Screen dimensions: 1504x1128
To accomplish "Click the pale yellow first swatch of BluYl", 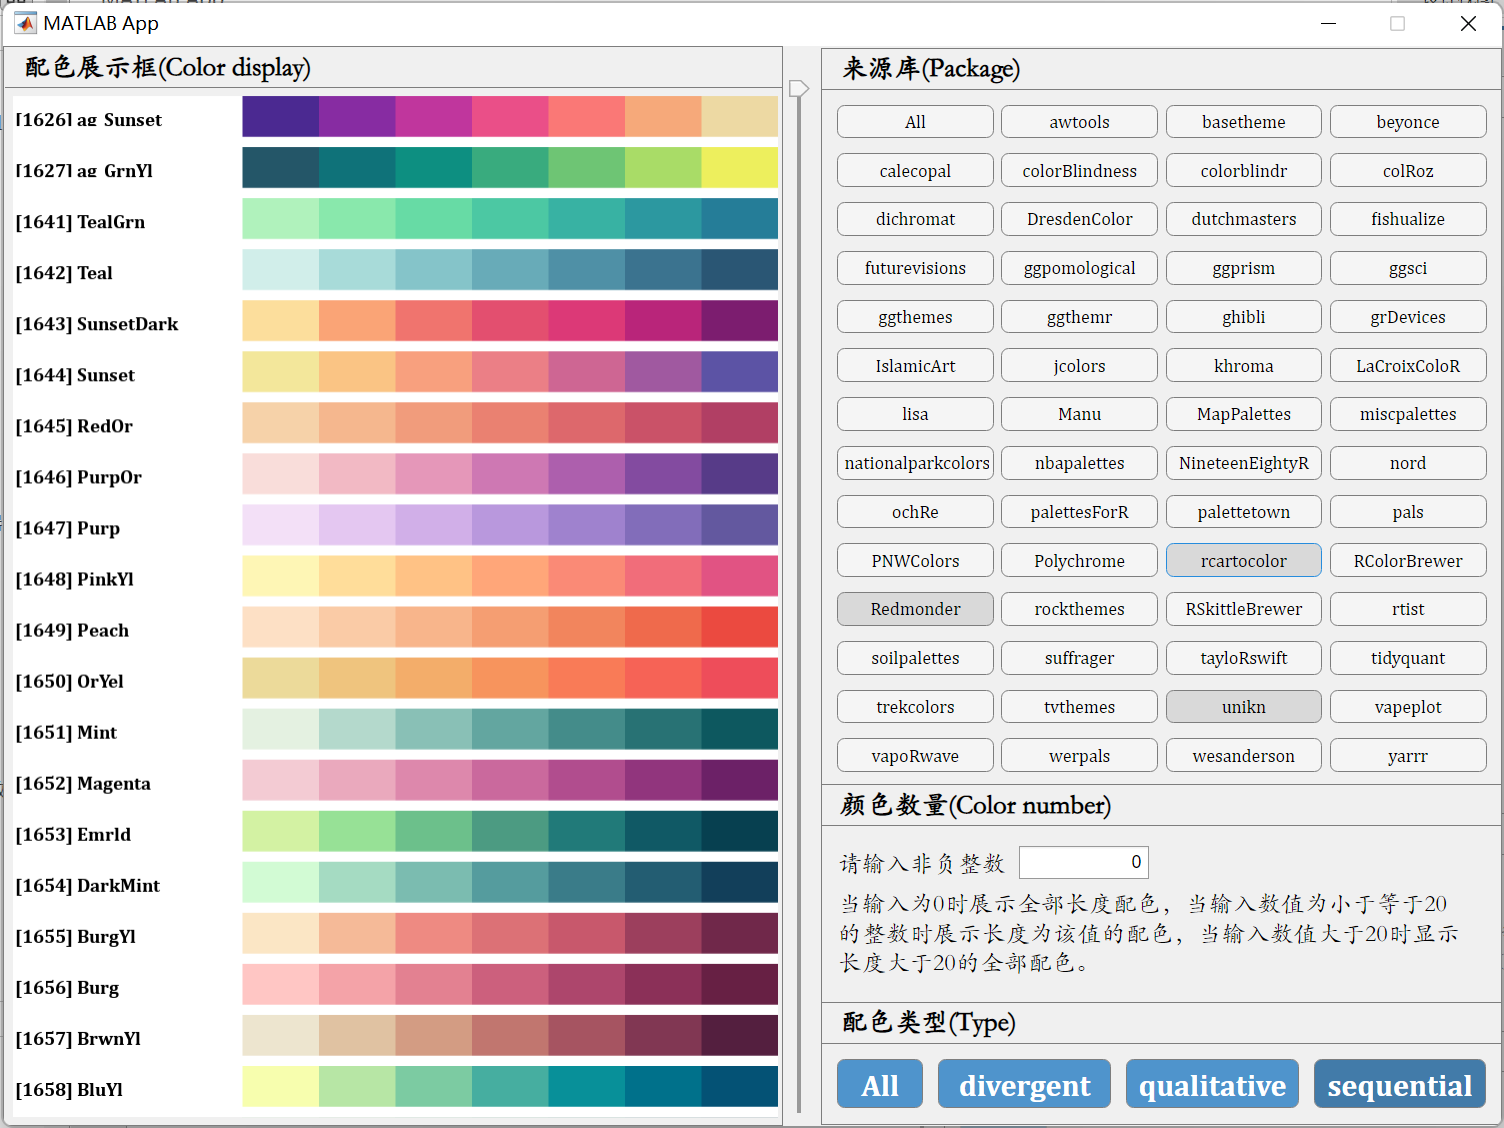I will 281,1086.
